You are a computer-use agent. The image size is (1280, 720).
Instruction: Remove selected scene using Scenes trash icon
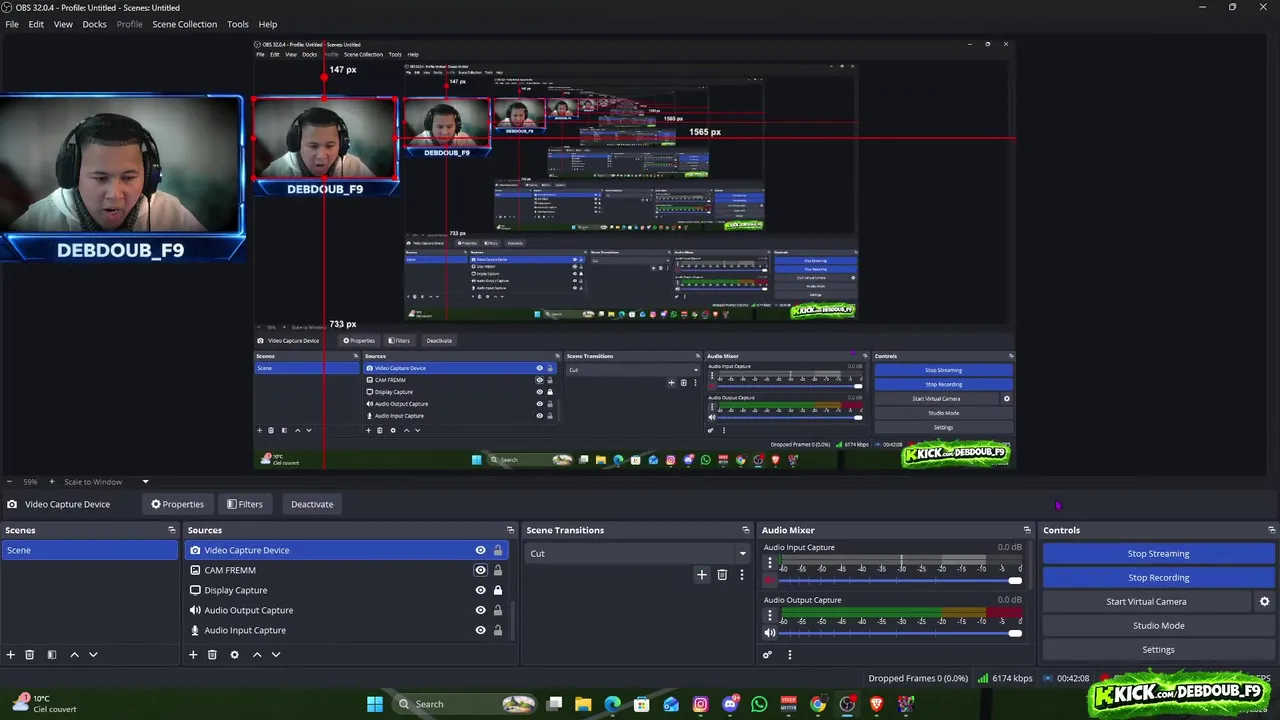(x=30, y=654)
